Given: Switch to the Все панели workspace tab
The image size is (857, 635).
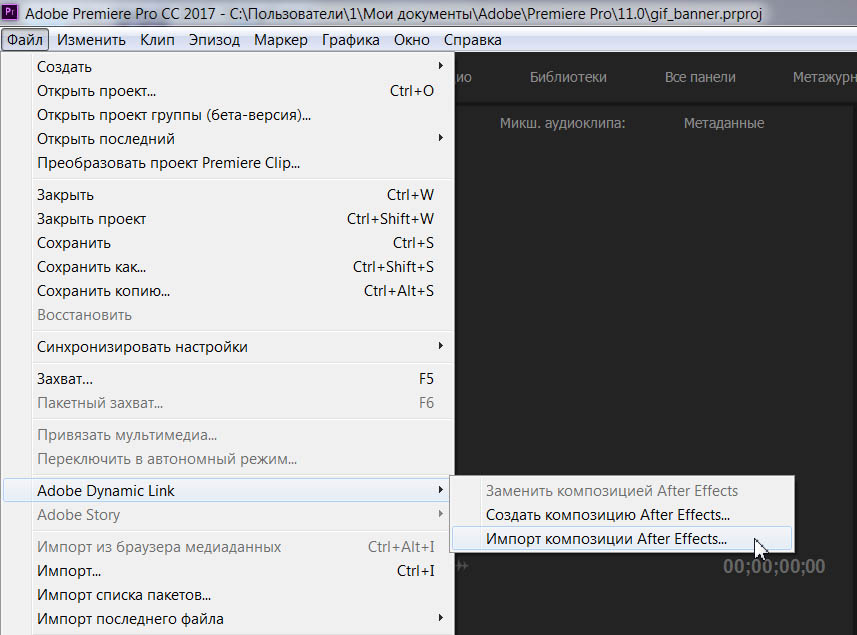Looking at the screenshot, I should pos(700,77).
